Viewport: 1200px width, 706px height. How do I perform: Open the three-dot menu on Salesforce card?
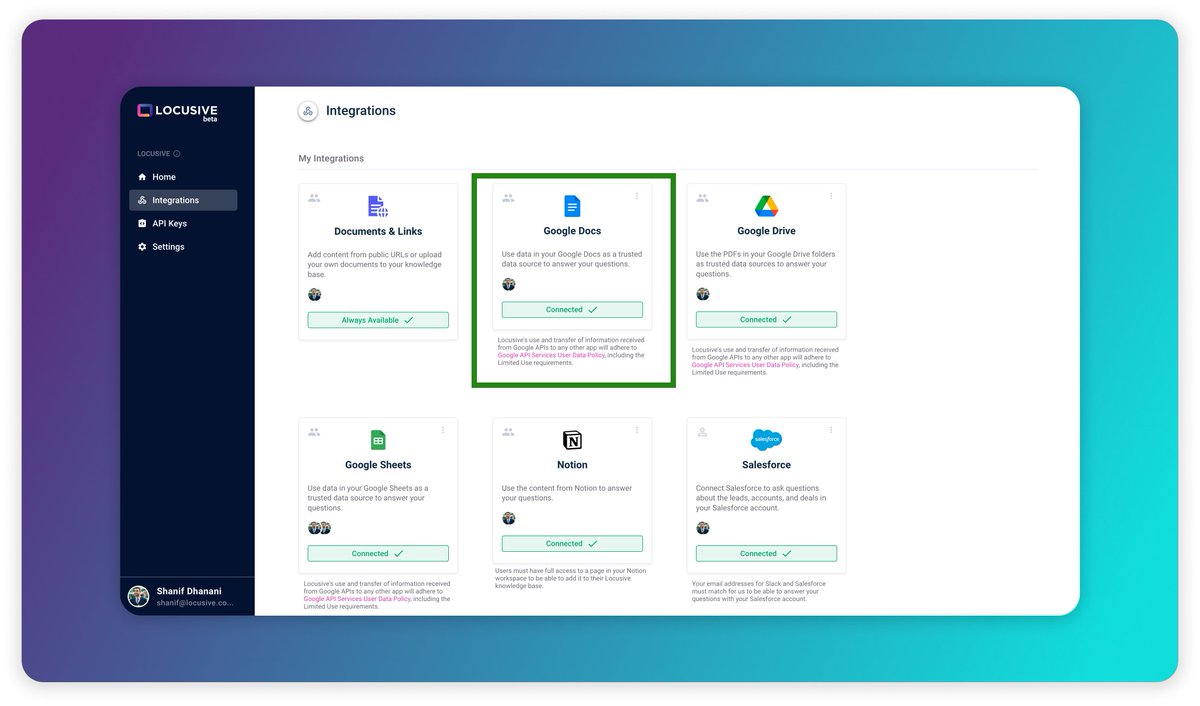coord(831,430)
